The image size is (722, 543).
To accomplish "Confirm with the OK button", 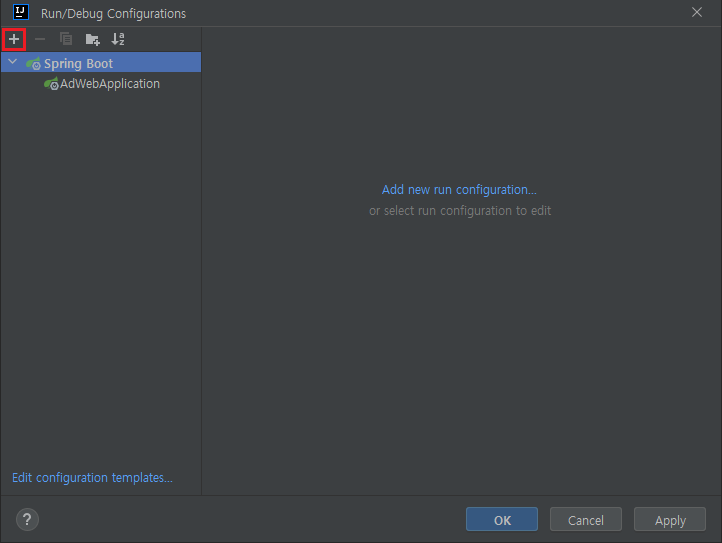I will (x=502, y=520).
